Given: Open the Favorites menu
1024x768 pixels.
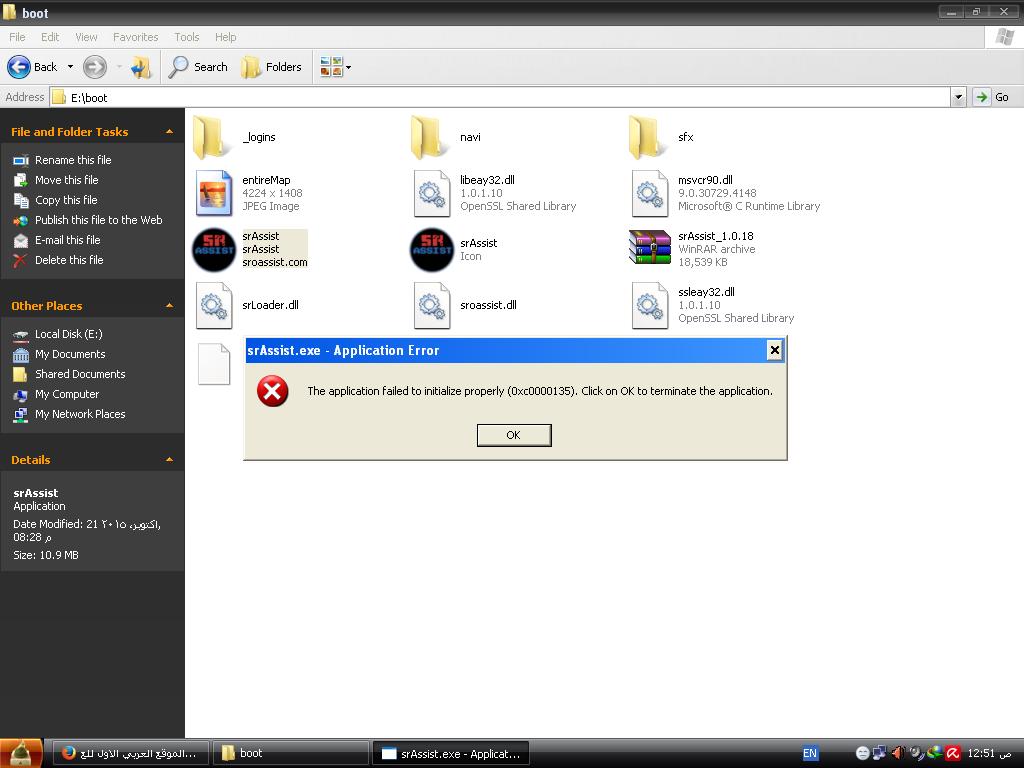Looking at the screenshot, I should [x=135, y=37].
